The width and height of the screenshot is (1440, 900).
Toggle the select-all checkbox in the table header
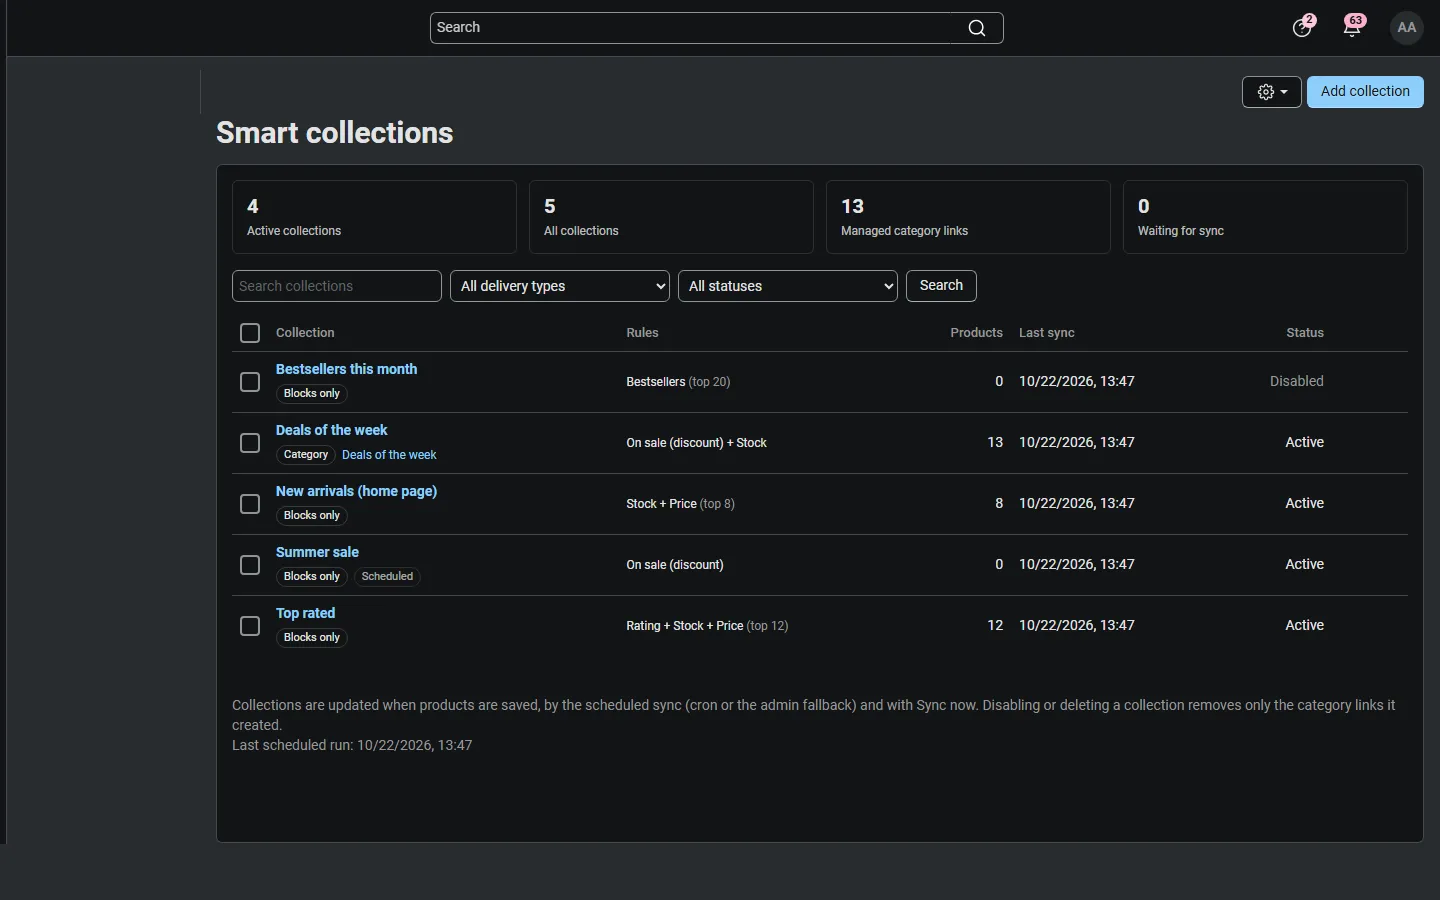pos(250,333)
